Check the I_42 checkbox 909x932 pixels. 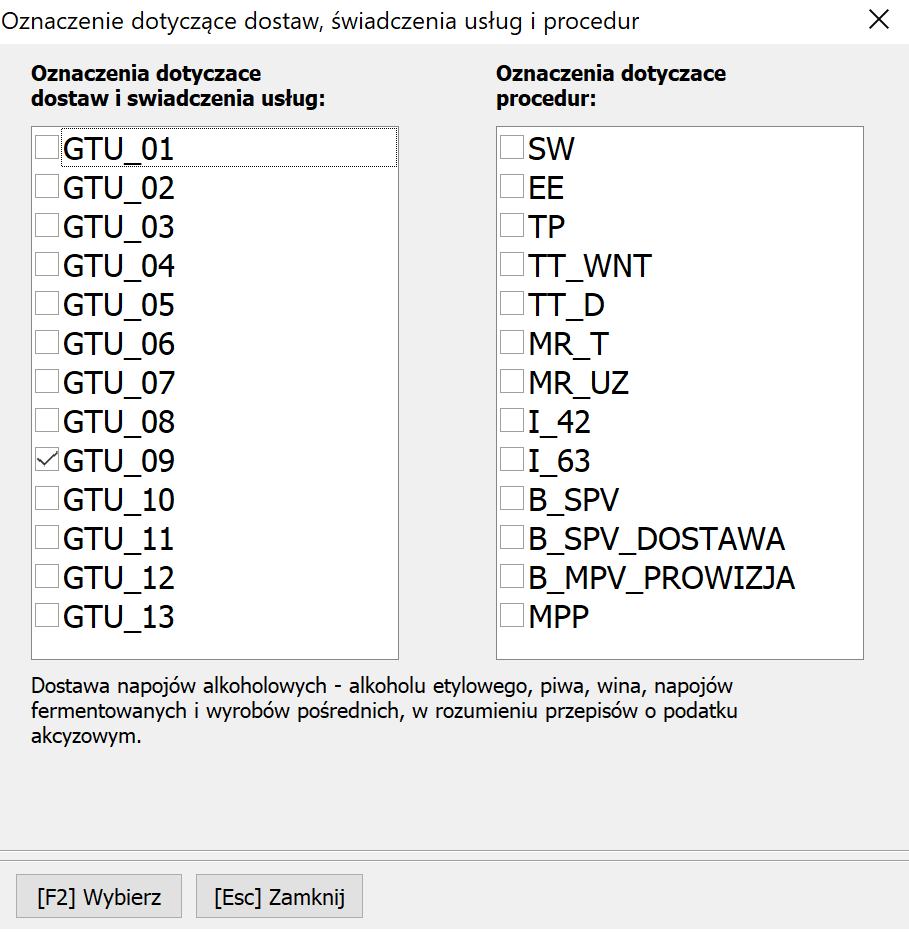pos(512,420)
